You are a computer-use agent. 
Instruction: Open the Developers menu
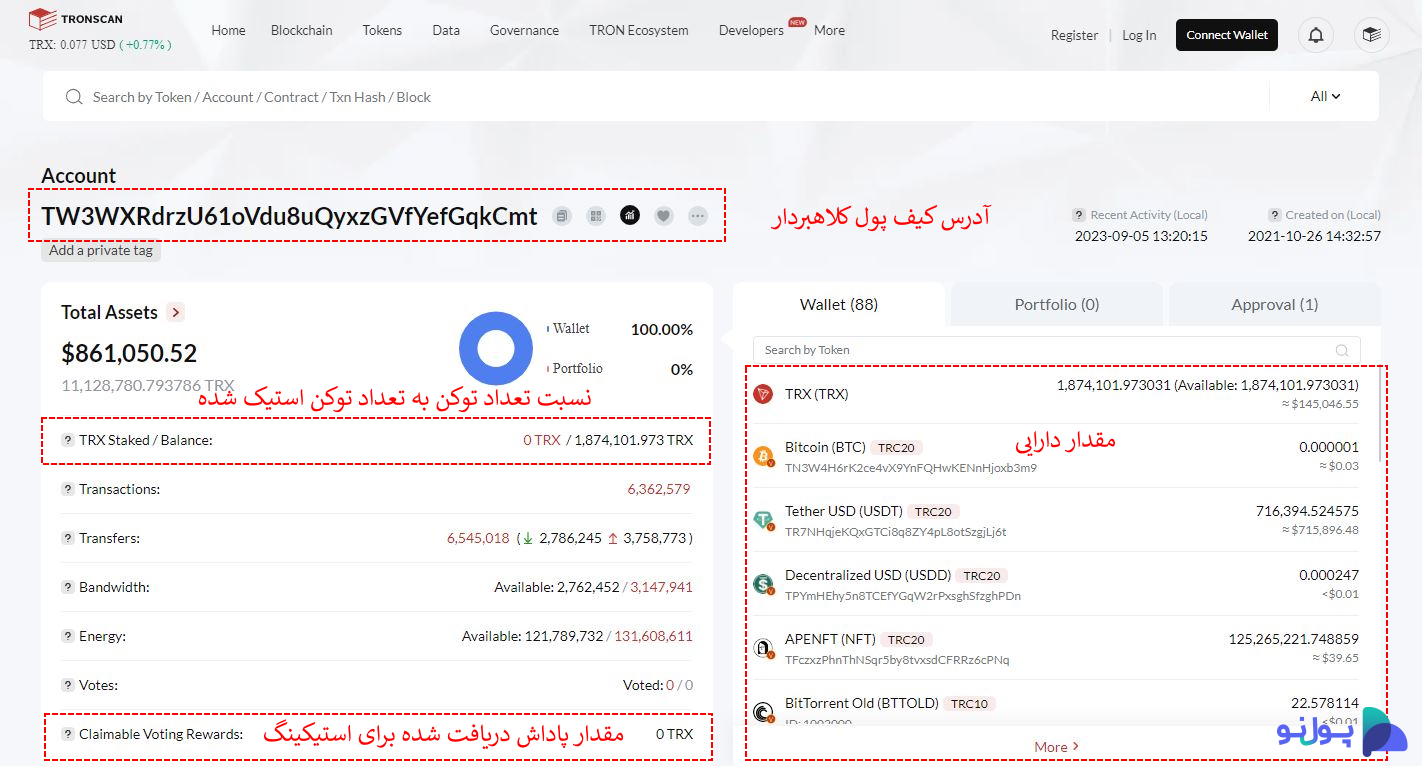[751, 30]
